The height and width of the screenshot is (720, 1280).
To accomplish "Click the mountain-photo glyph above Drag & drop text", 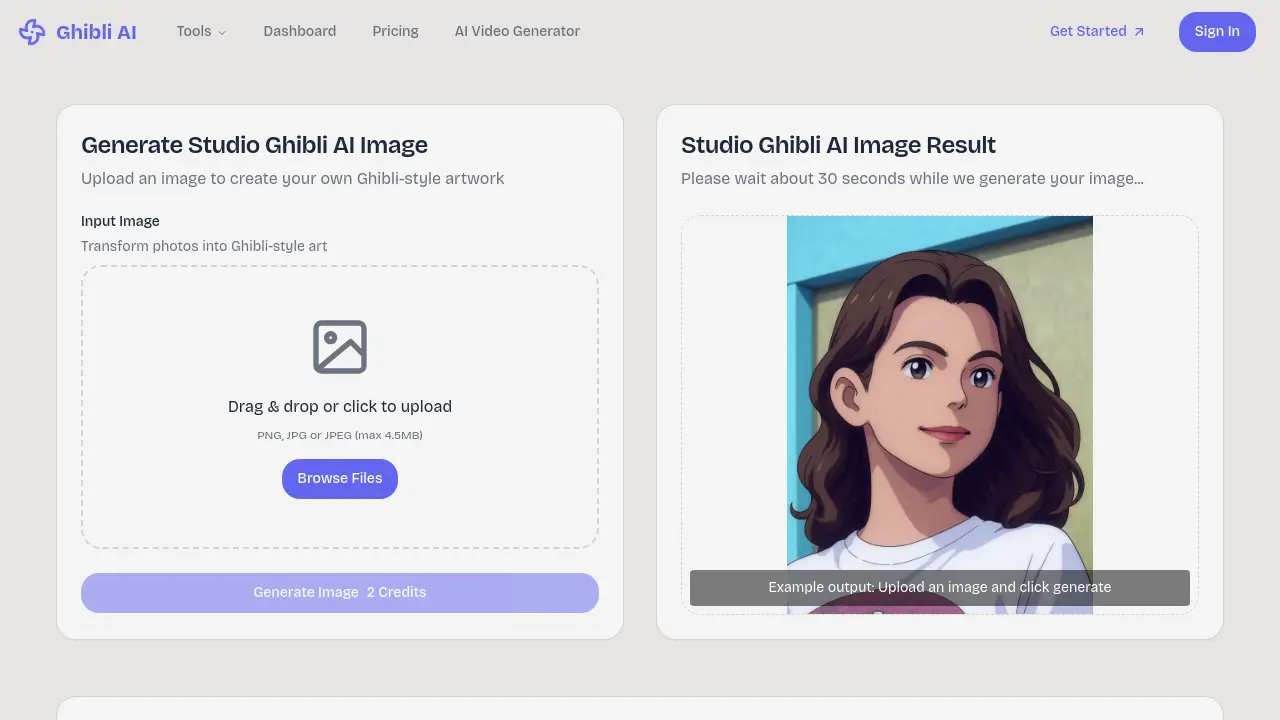I will pos(340,347).
